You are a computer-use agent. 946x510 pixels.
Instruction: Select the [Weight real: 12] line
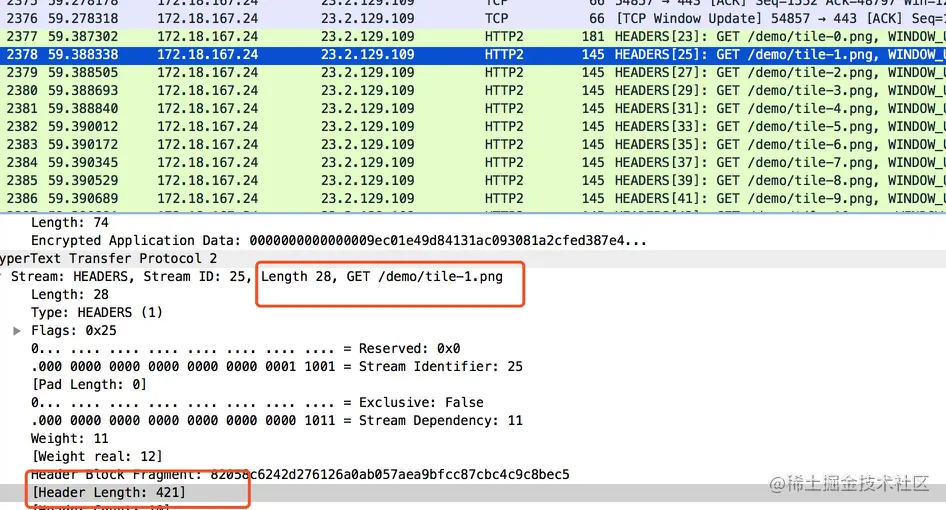(x=97, y=457)
